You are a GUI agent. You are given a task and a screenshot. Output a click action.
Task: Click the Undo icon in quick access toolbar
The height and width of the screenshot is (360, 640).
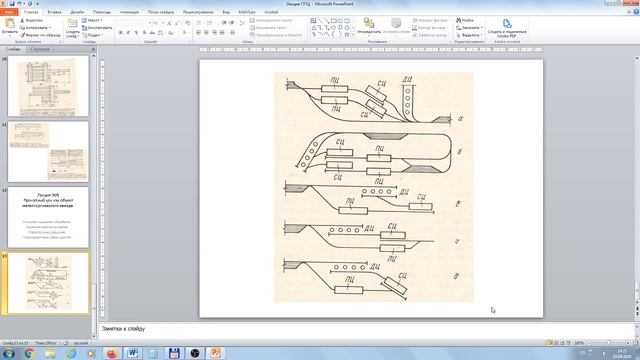point(19,4)
